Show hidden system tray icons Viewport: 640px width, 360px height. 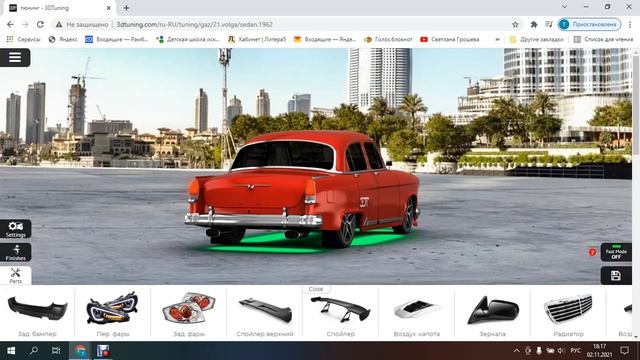tap(516, 351)
